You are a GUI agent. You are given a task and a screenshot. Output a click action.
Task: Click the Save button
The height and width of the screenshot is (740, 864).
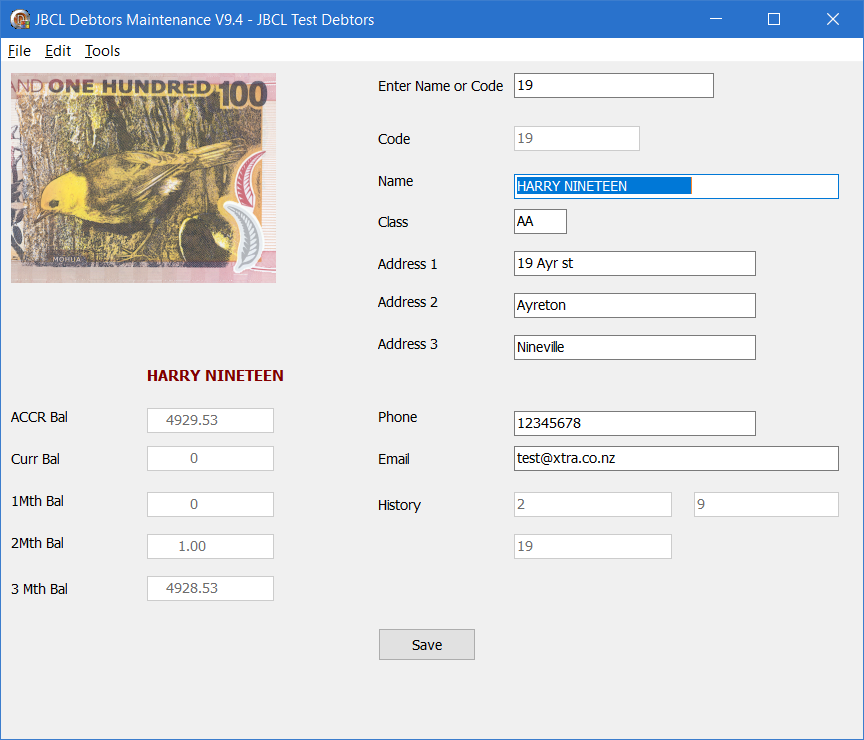tap(426, 645)
